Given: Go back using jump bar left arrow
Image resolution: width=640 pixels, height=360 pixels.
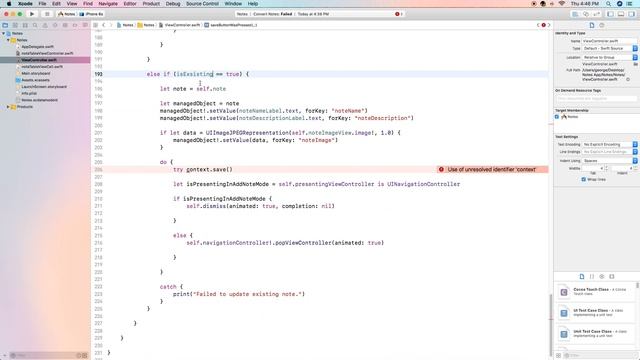Looking at the screenshot, I should click(104, 25).
